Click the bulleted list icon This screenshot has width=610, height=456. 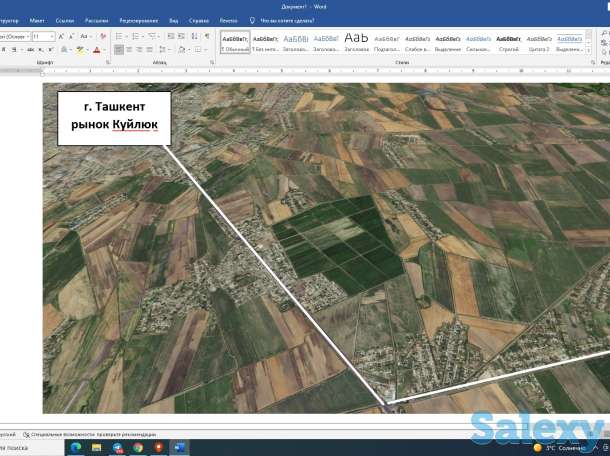118,36
